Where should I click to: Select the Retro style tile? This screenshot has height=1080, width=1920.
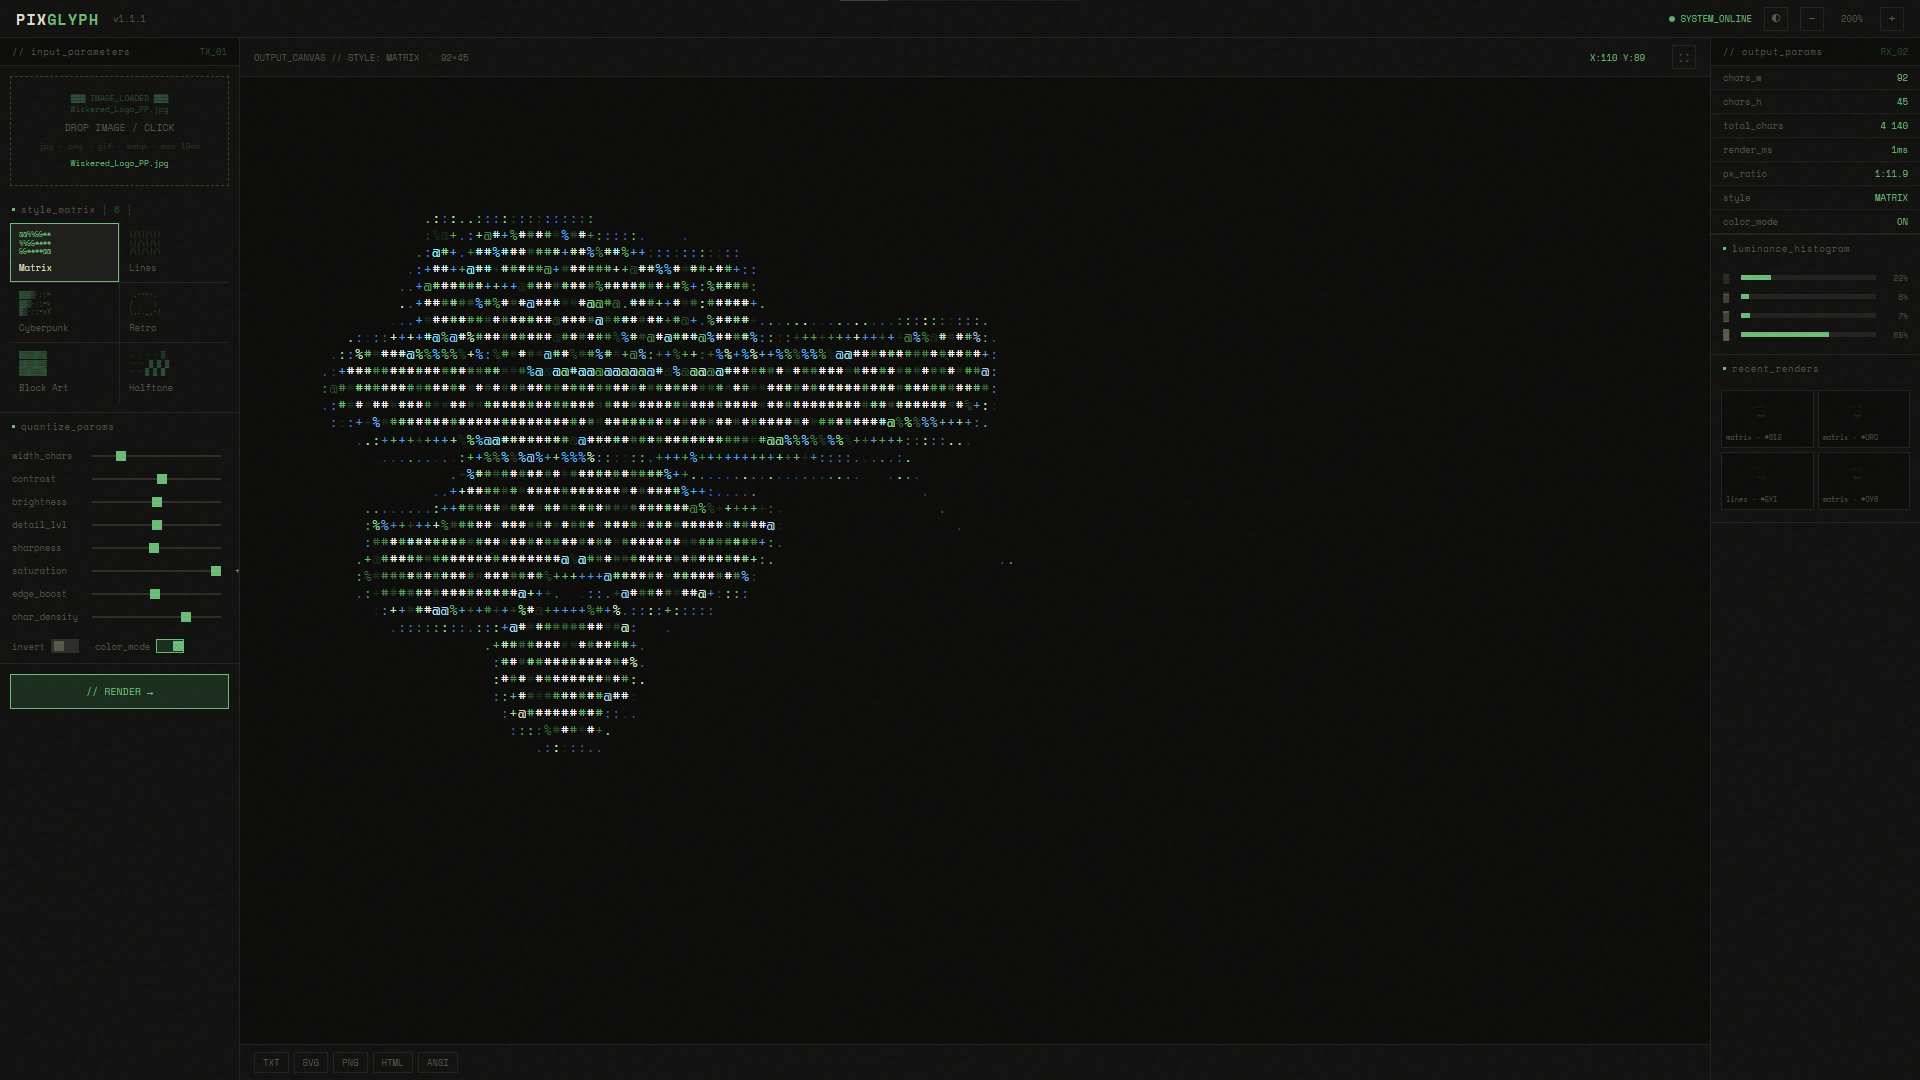pyautogui.click(x=174, y=312)
